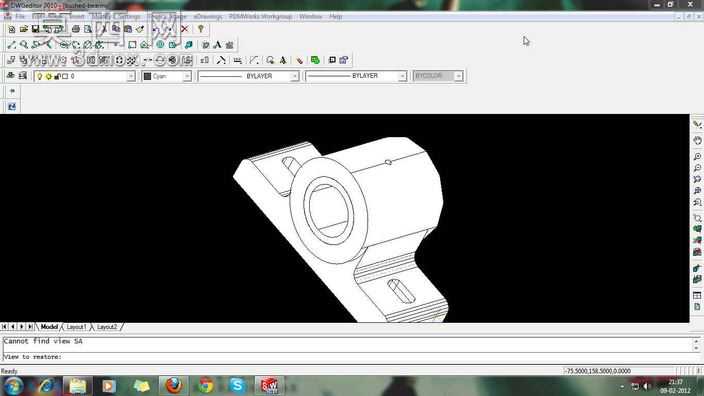This screenshot has height=396, width=704.
Task: Open the PDMWorks Workgroup menu
Action: 260,17
